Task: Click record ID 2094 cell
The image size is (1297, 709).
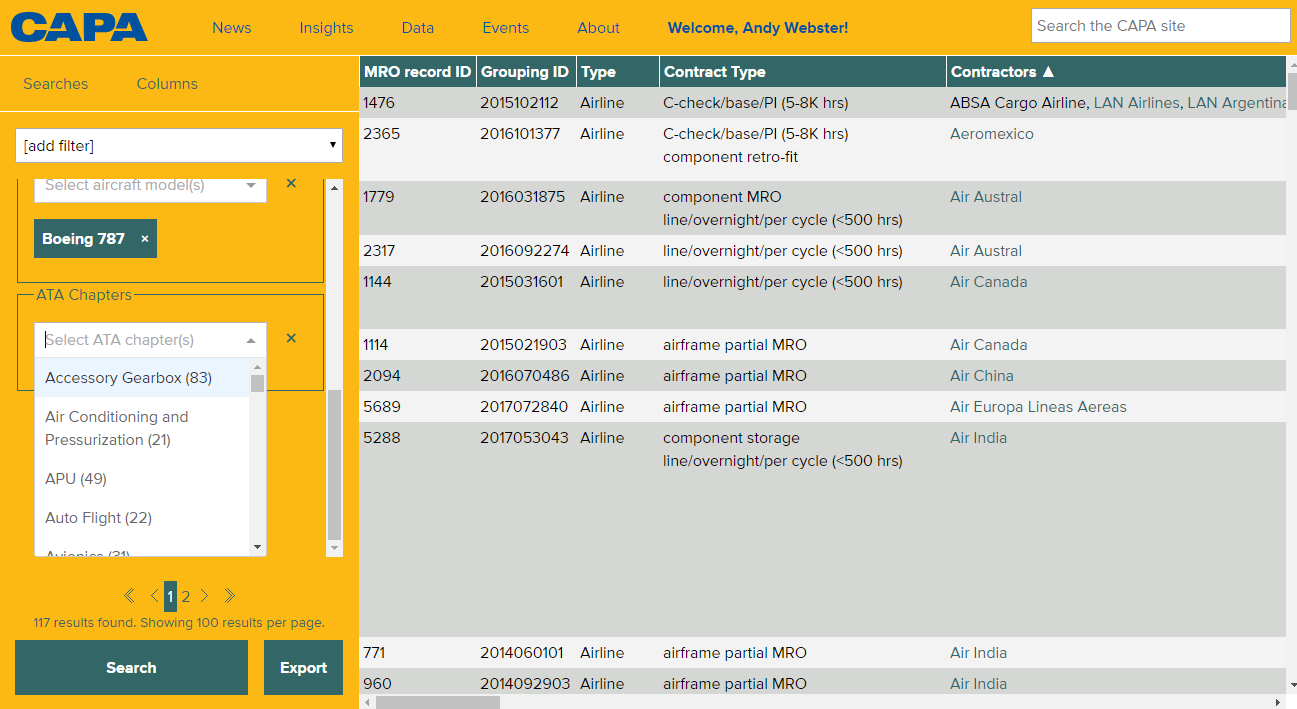Action: [418, 376]
